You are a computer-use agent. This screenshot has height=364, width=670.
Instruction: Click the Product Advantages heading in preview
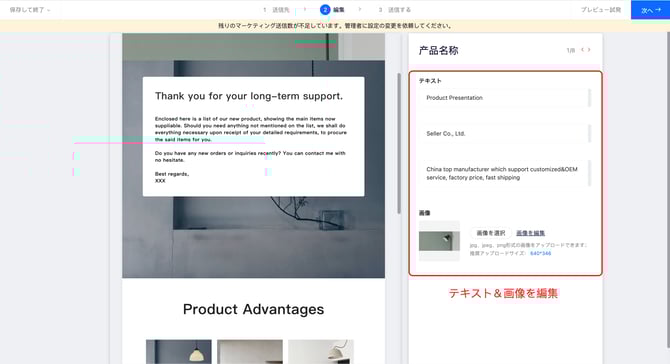click(253, 309)
